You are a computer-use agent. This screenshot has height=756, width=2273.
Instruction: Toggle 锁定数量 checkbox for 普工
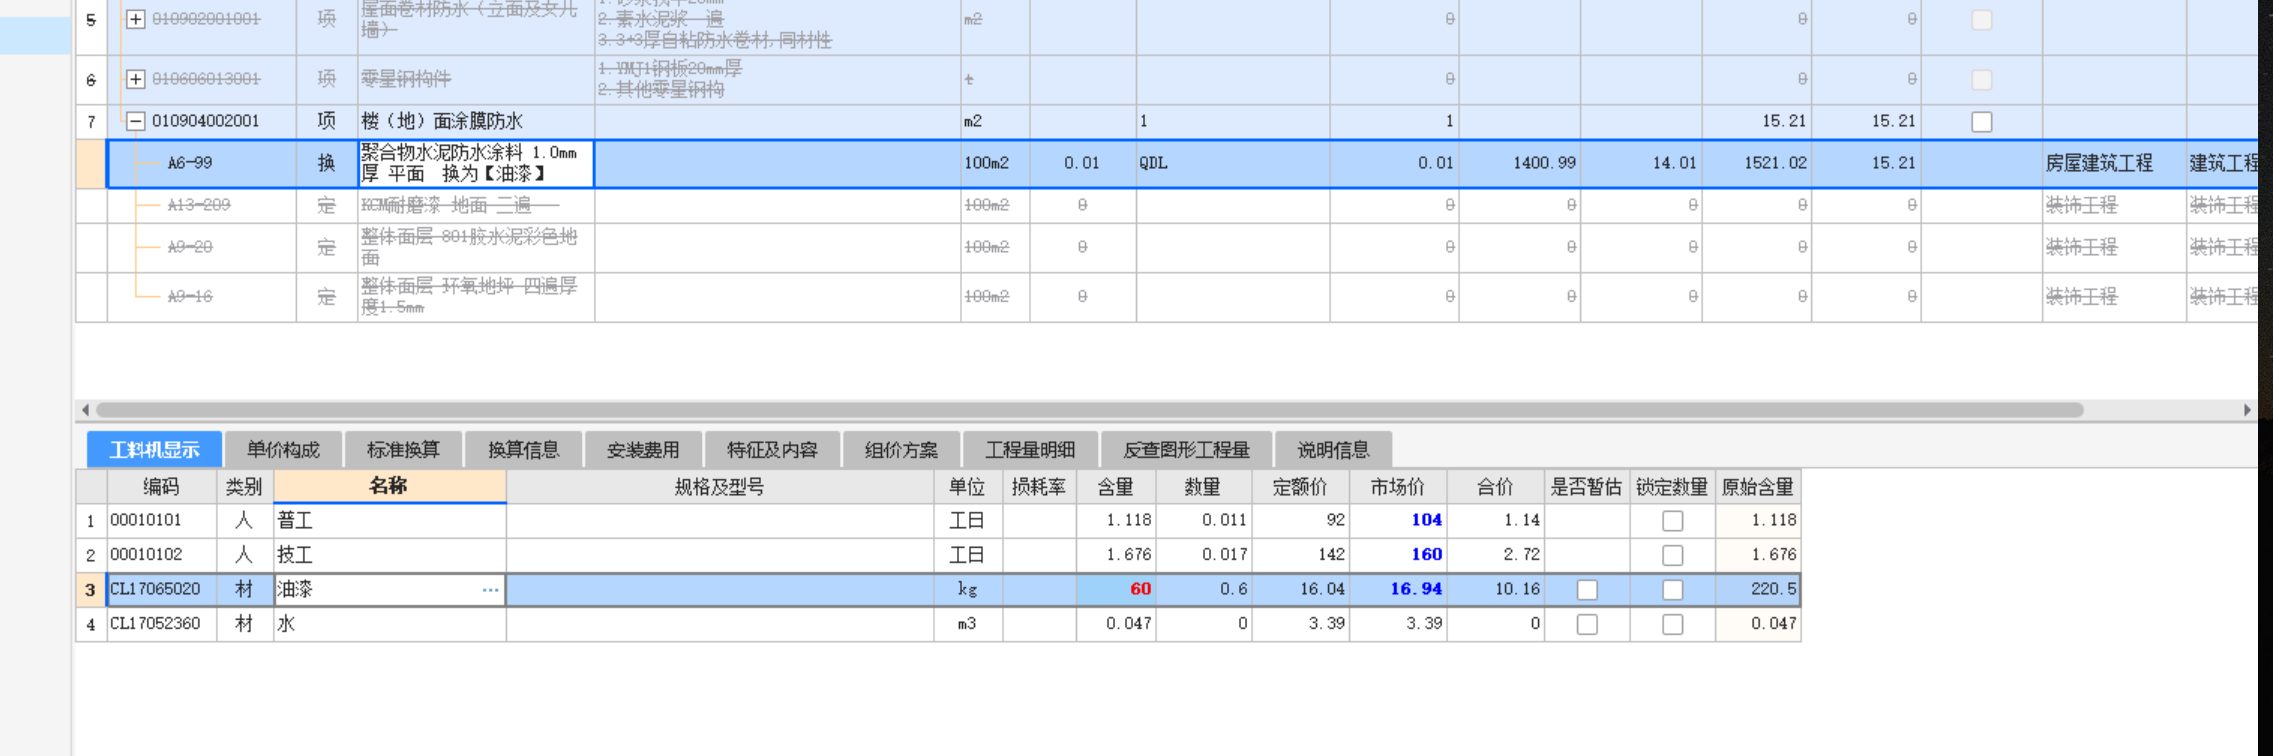point(1672,520)
